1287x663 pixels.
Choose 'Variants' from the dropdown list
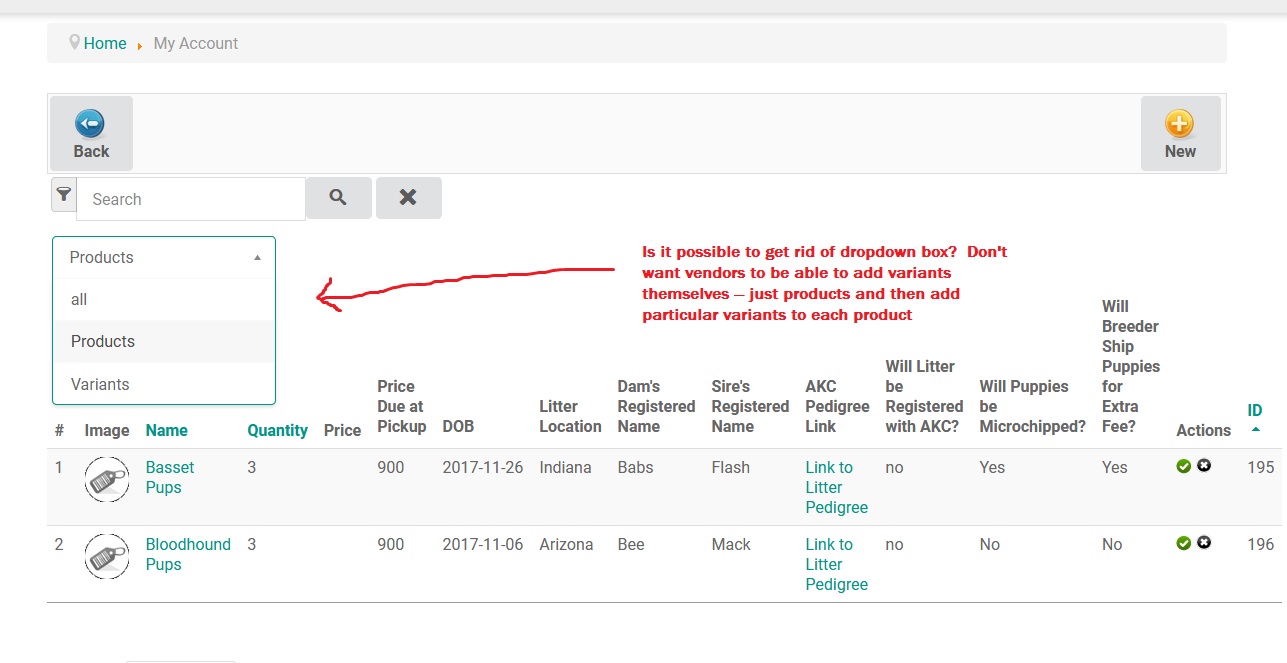tap(100, 384)
